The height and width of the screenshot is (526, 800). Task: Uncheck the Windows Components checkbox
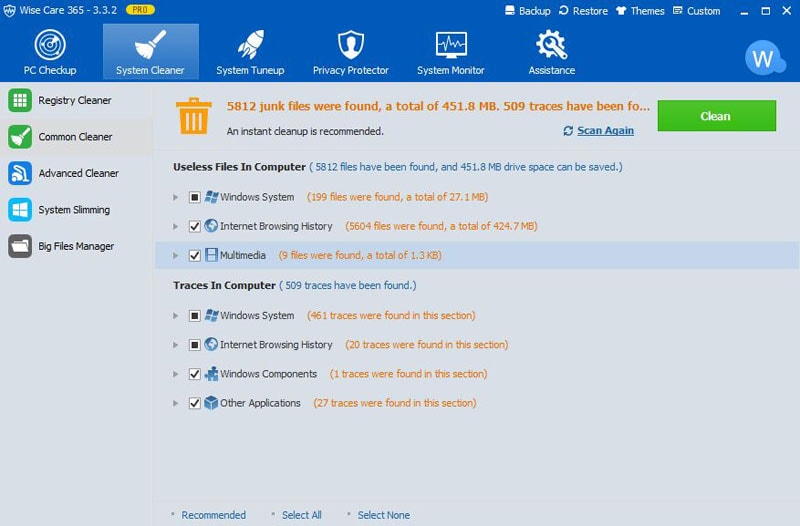click(x=194, y=374)
